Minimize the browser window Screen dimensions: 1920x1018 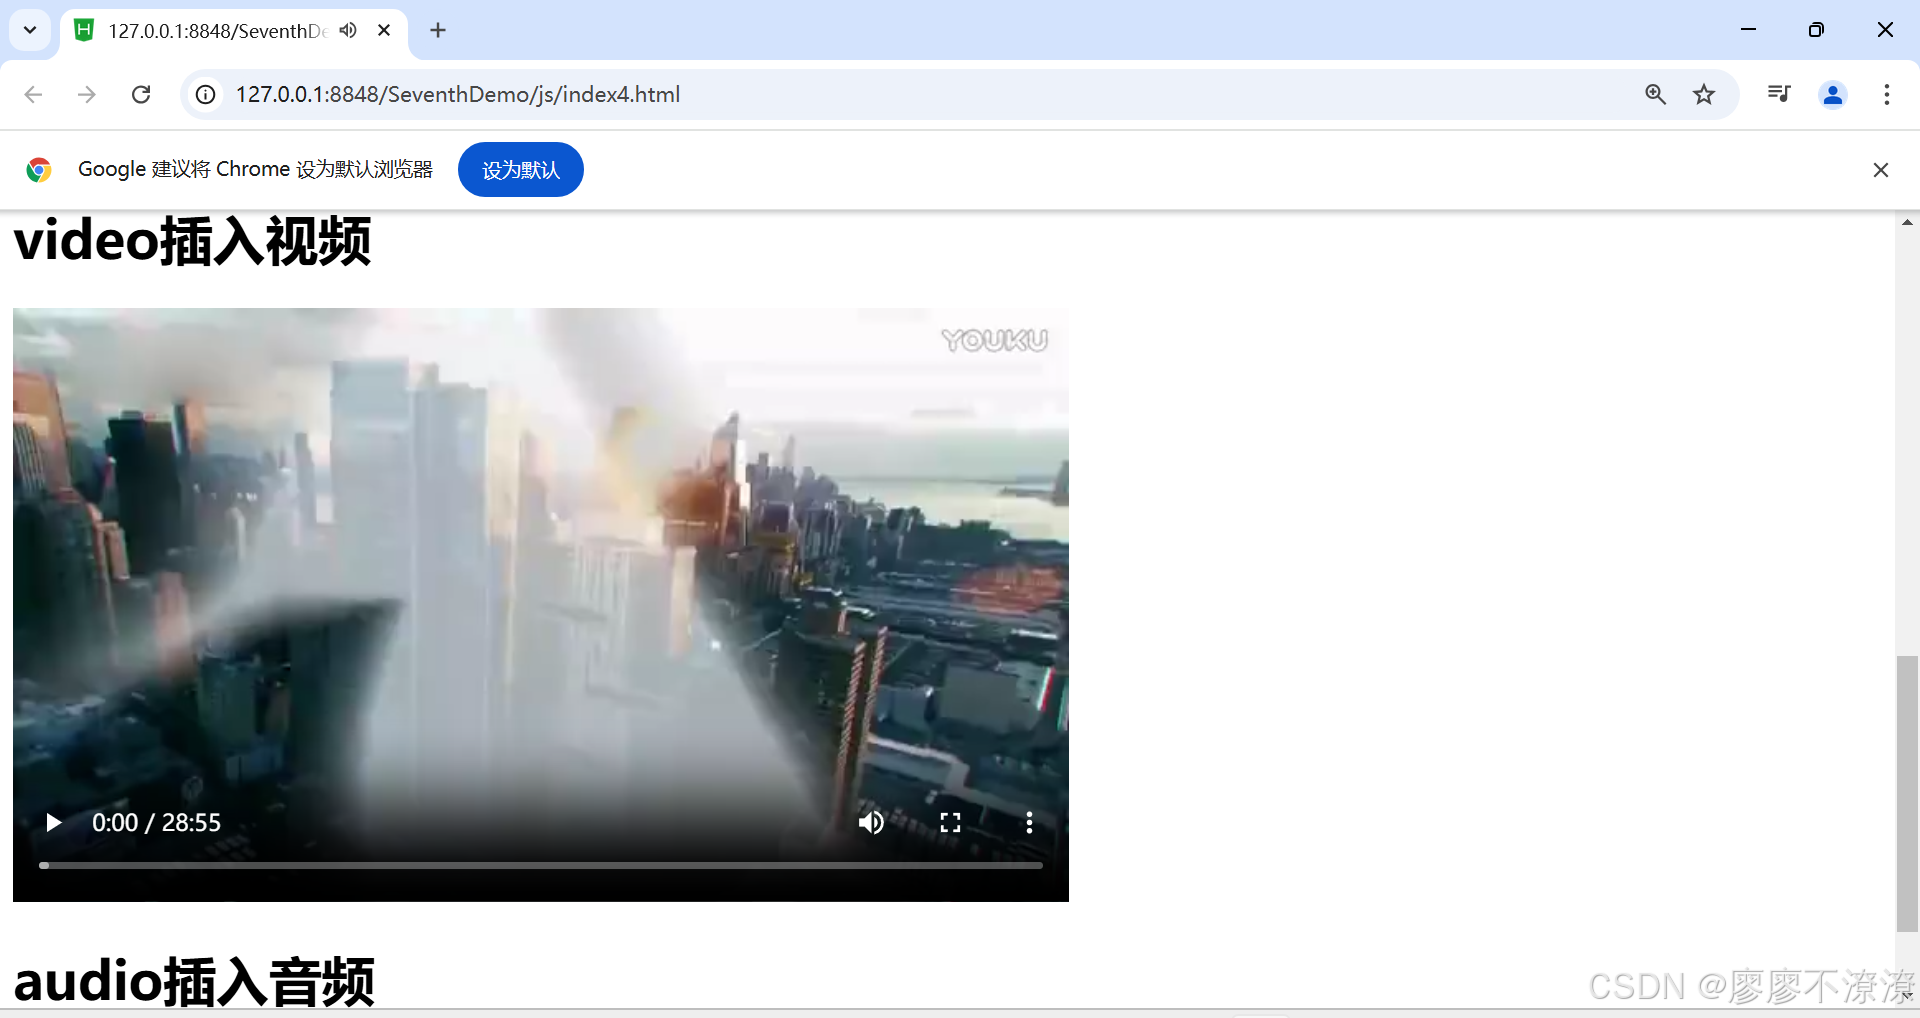pyautogui.click(x=1748, y=30)
